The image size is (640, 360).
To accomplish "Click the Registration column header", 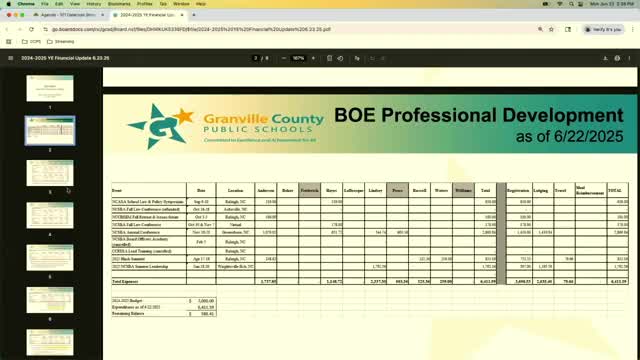I will click(518, 191).
